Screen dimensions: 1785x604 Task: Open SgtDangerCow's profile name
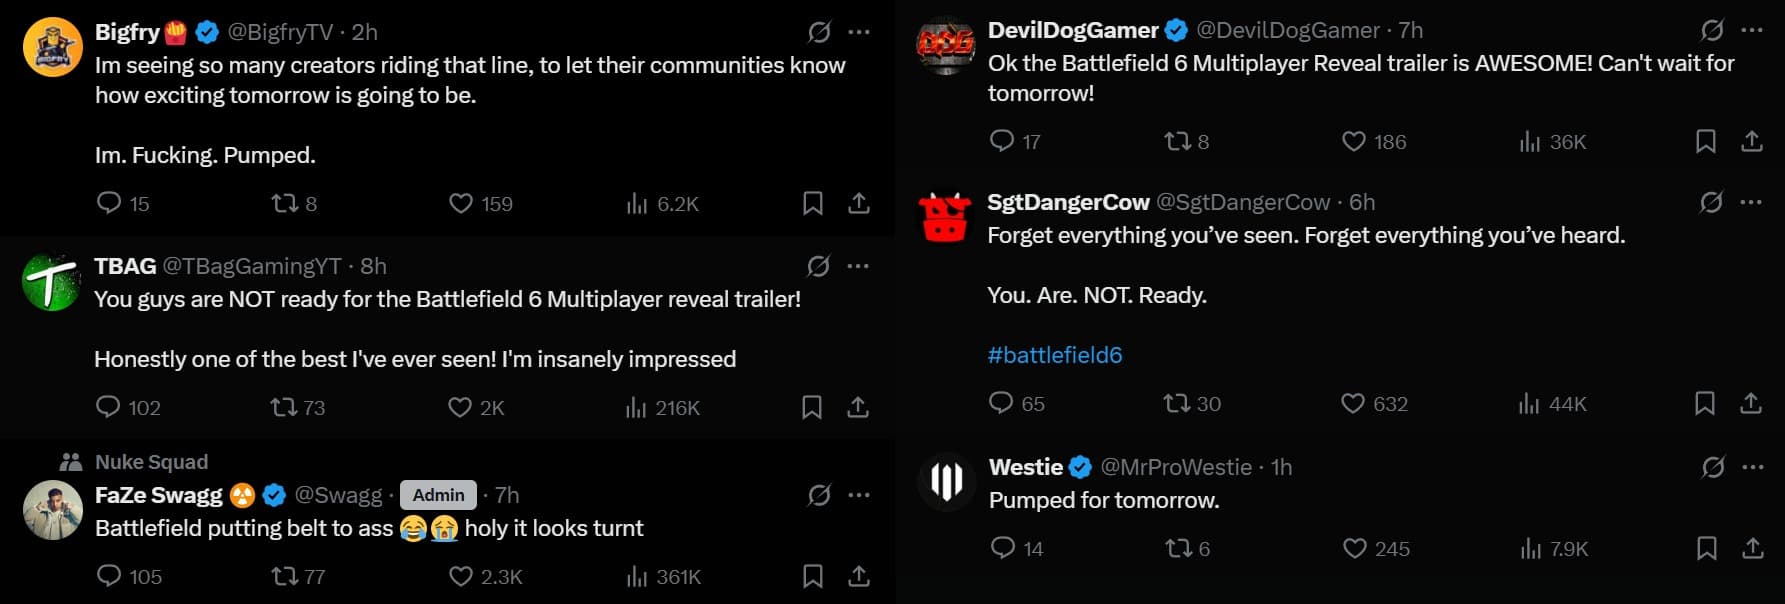1068,202
